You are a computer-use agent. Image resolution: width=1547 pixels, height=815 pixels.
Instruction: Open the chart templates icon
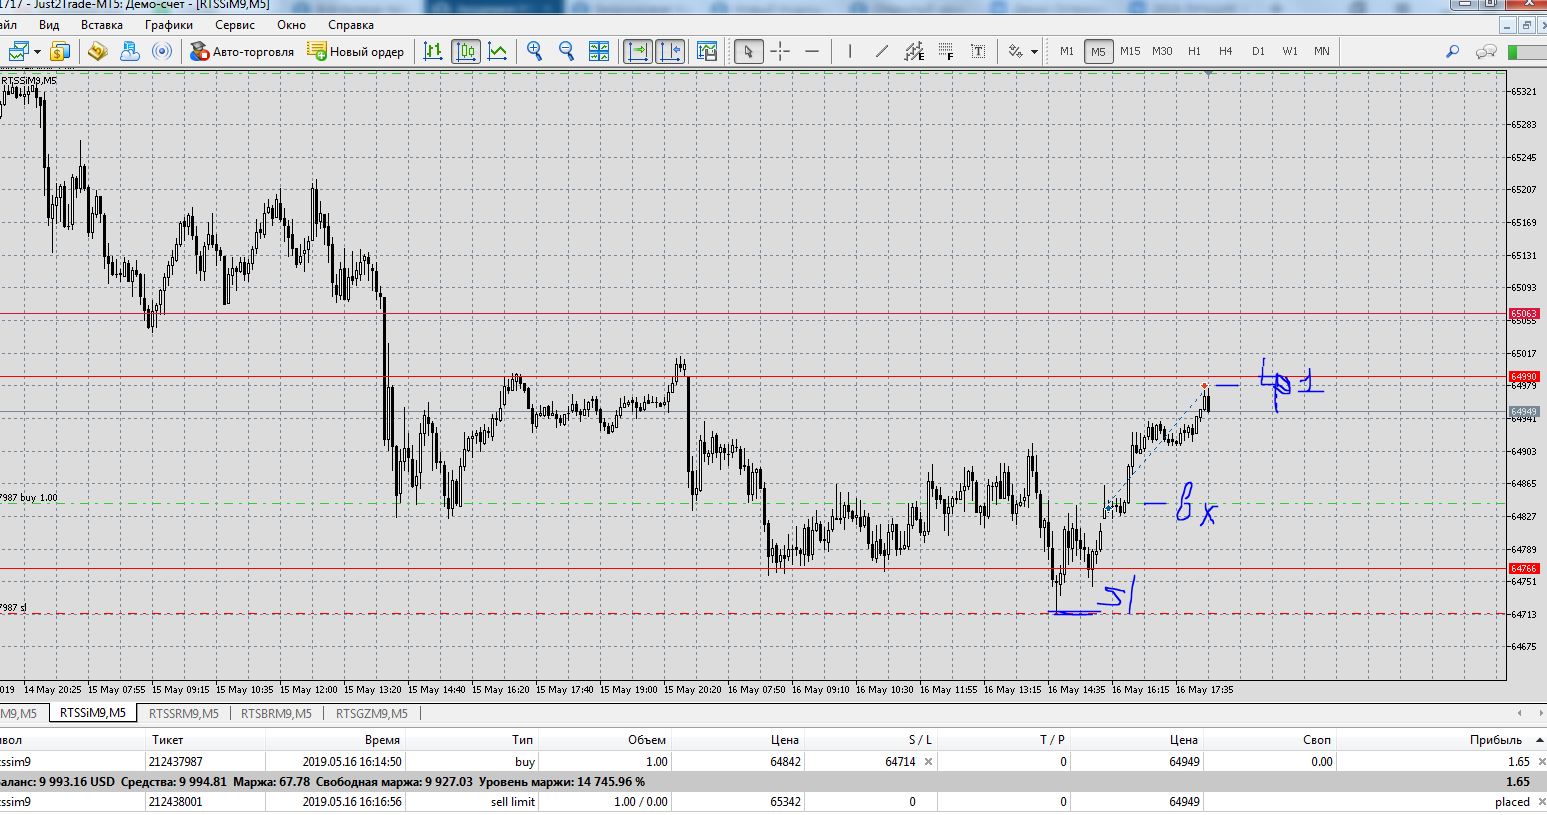707,51
